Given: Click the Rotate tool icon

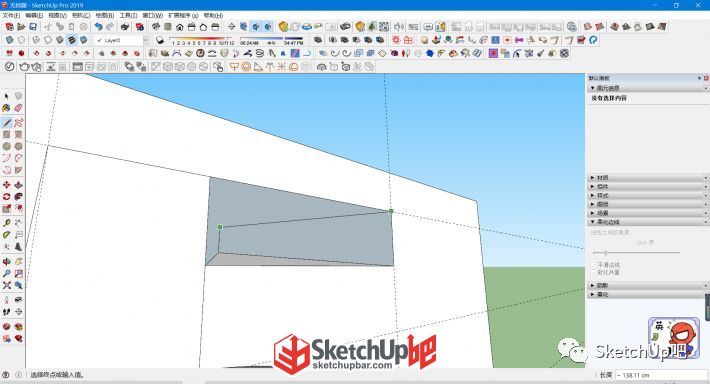Looking at the screenshot, I should (6, 197).
